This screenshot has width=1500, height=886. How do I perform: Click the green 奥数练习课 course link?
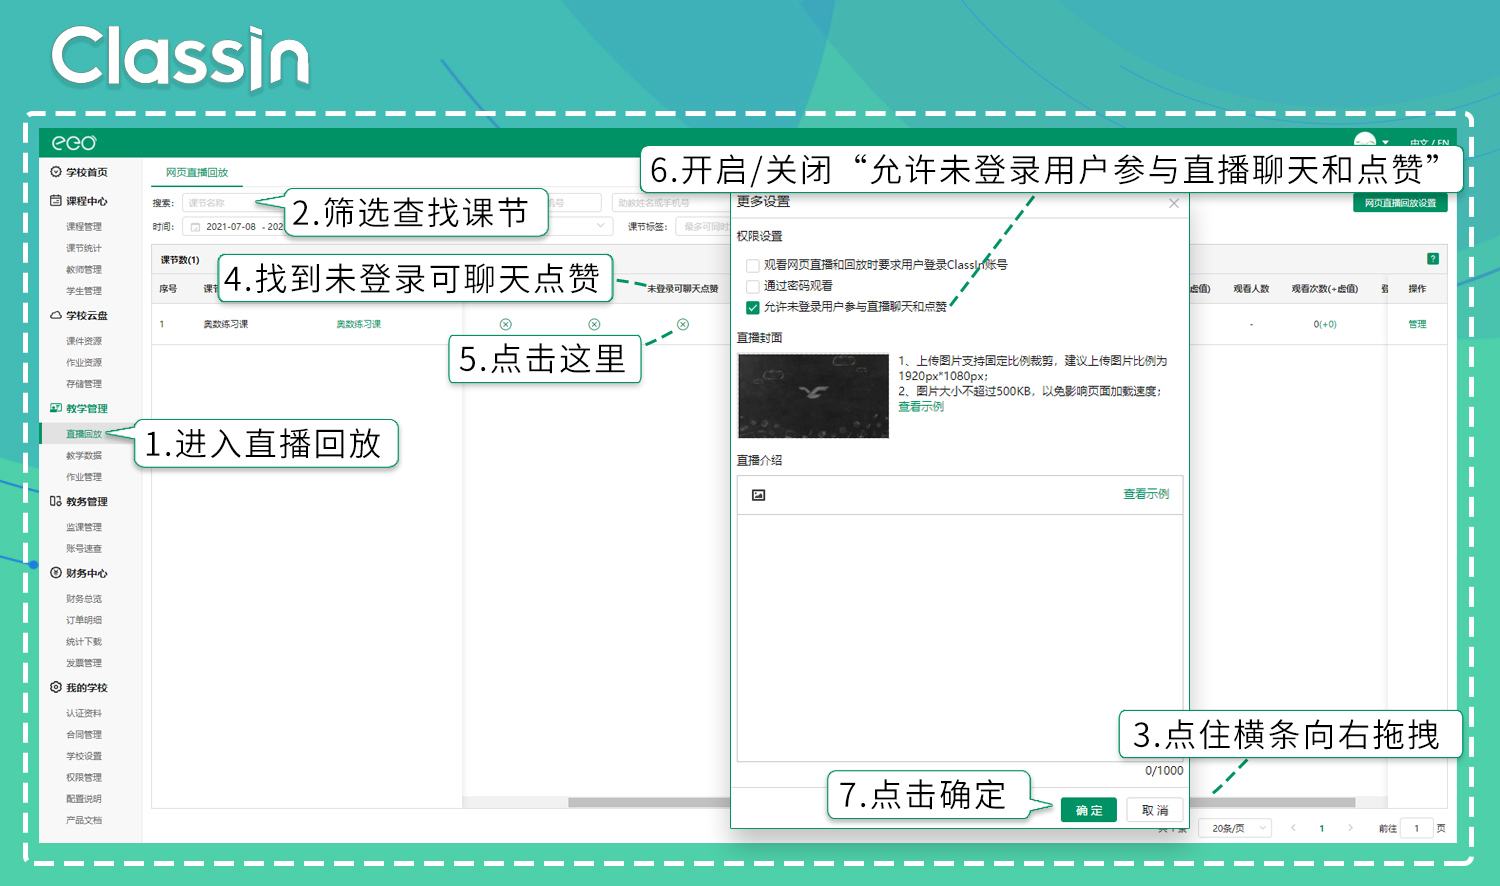click(359, 324)
